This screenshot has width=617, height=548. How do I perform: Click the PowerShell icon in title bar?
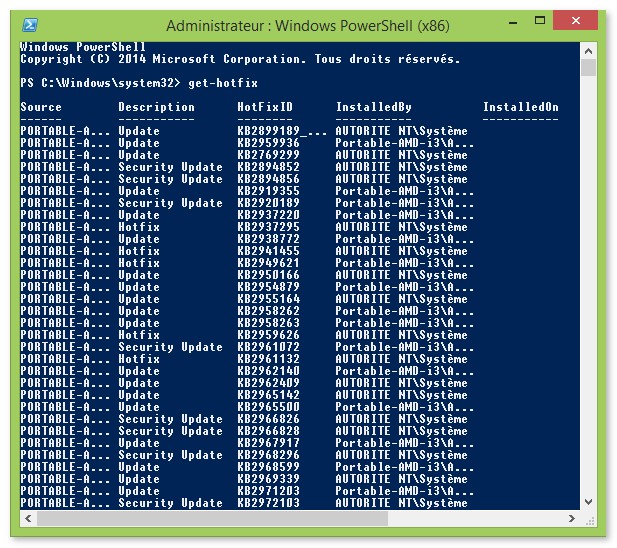(x=30, y=25)
